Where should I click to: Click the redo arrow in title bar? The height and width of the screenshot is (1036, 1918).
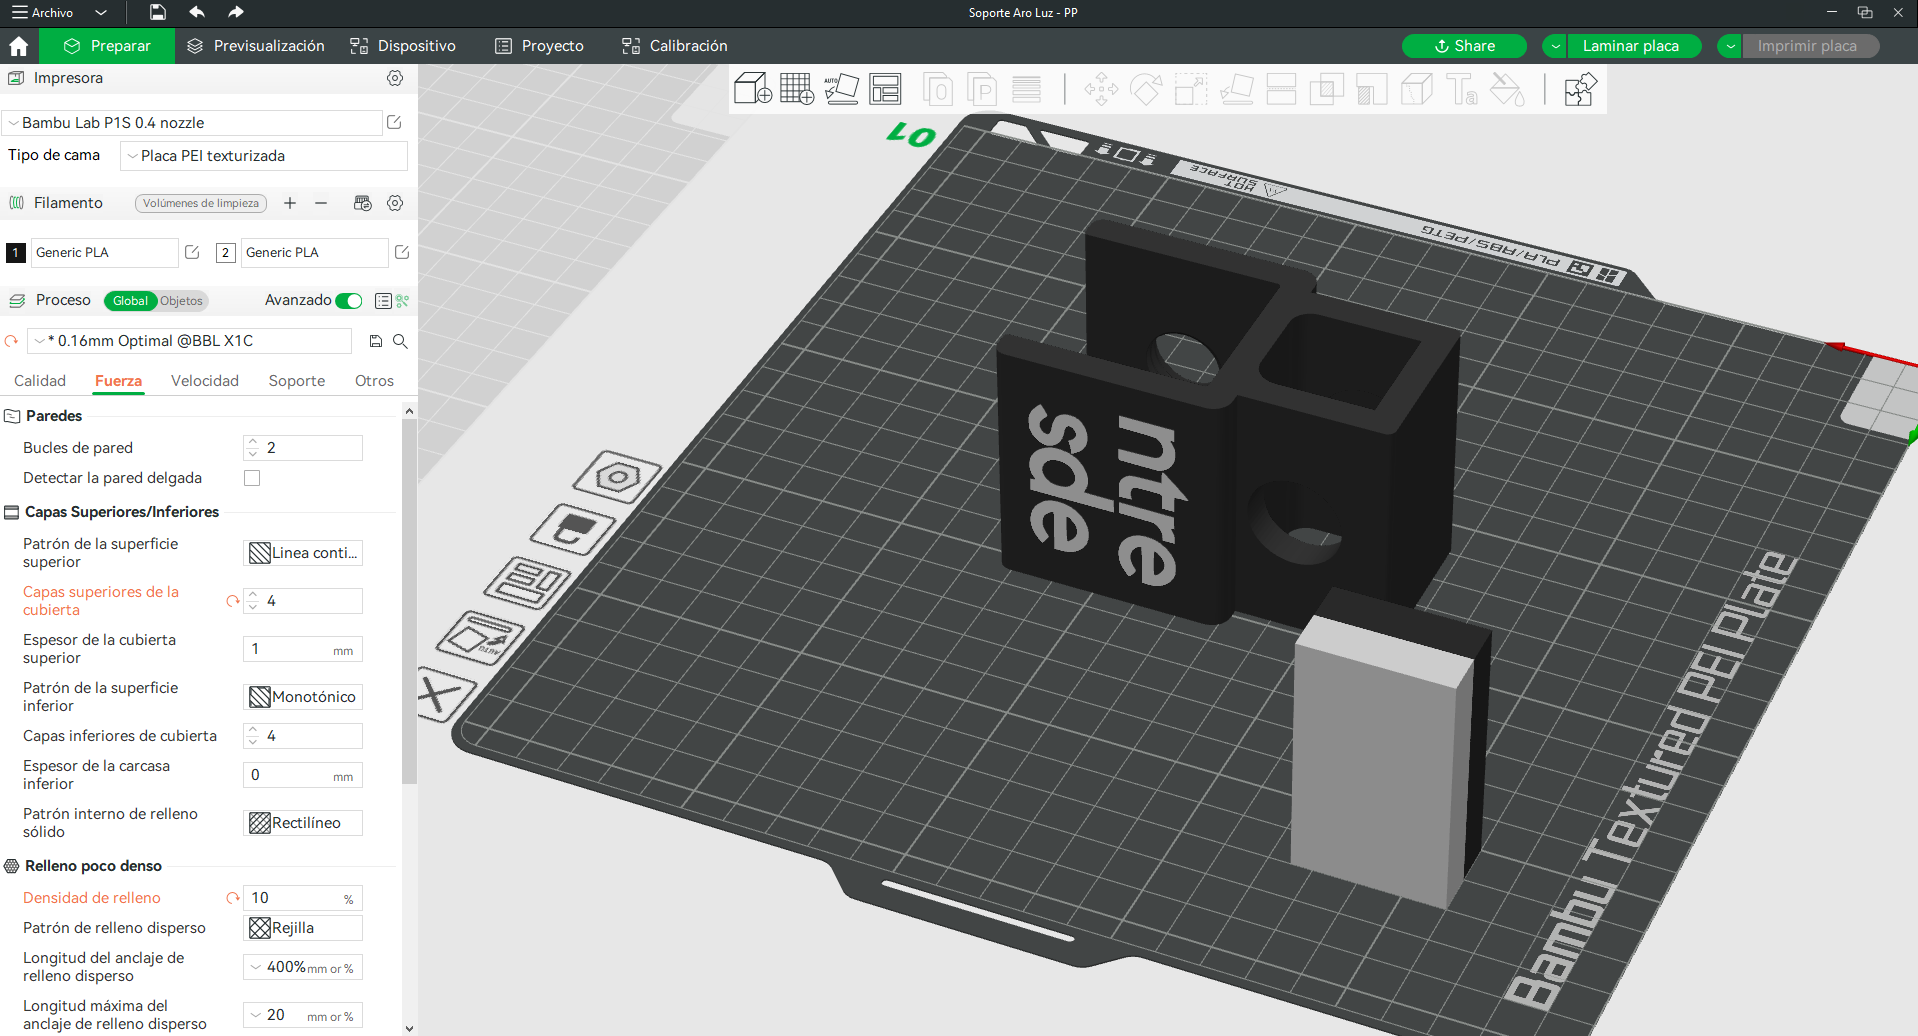[x=236, y=12]
